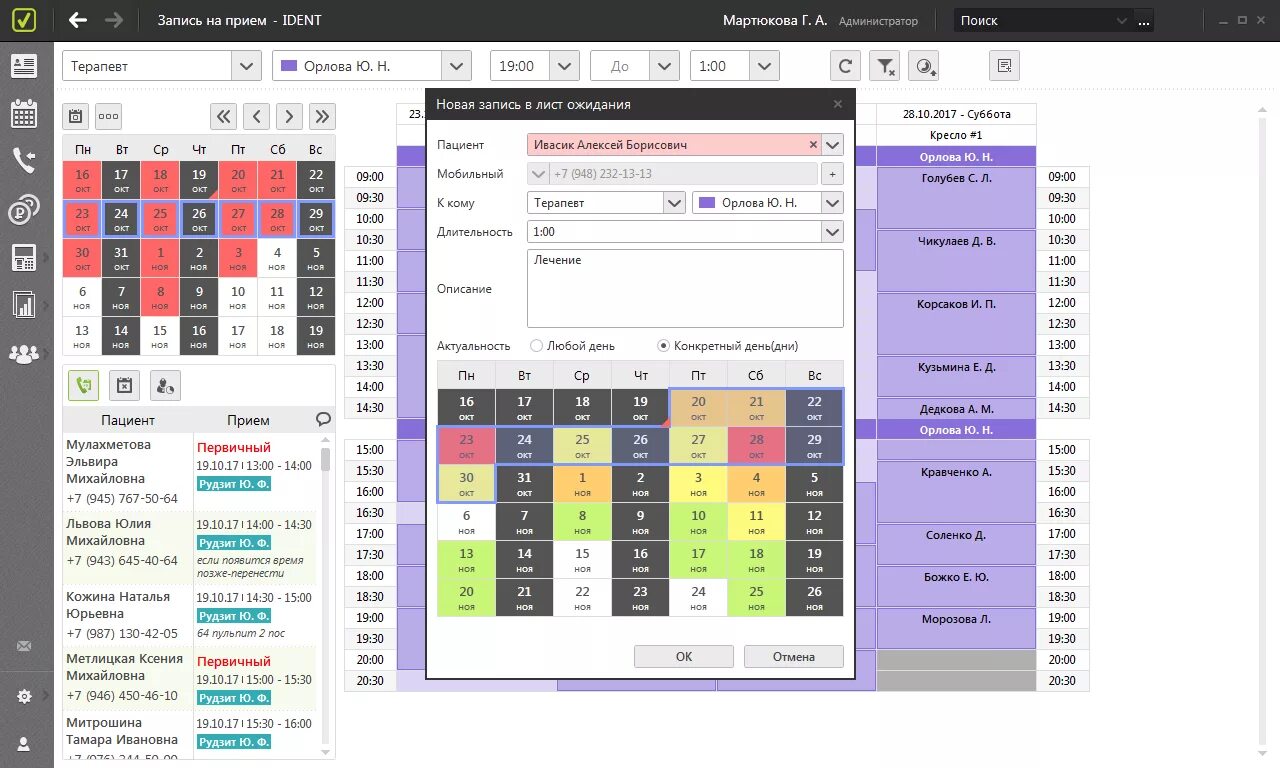
Task: Toggle 25 ноя in dialog calendar
Action: tap(756, 597)
